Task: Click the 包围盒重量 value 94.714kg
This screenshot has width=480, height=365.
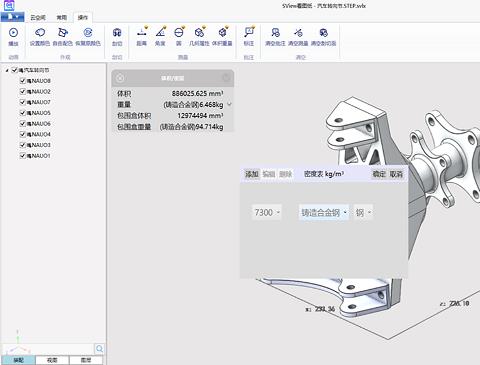Action: (192, 127)
